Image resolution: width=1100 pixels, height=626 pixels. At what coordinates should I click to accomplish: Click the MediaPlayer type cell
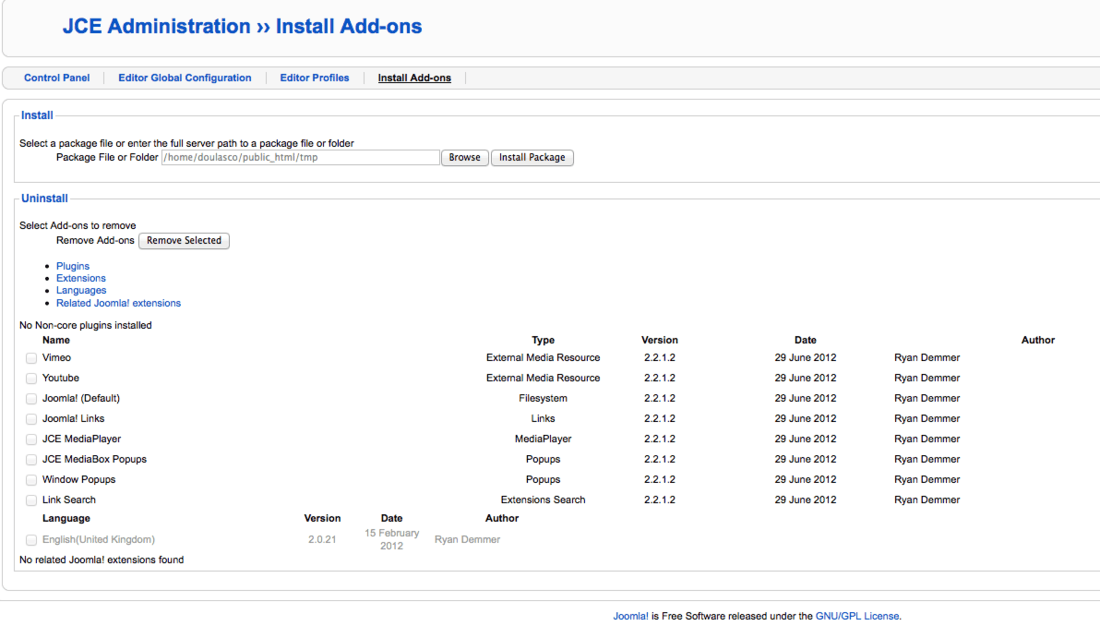(543, 439)
